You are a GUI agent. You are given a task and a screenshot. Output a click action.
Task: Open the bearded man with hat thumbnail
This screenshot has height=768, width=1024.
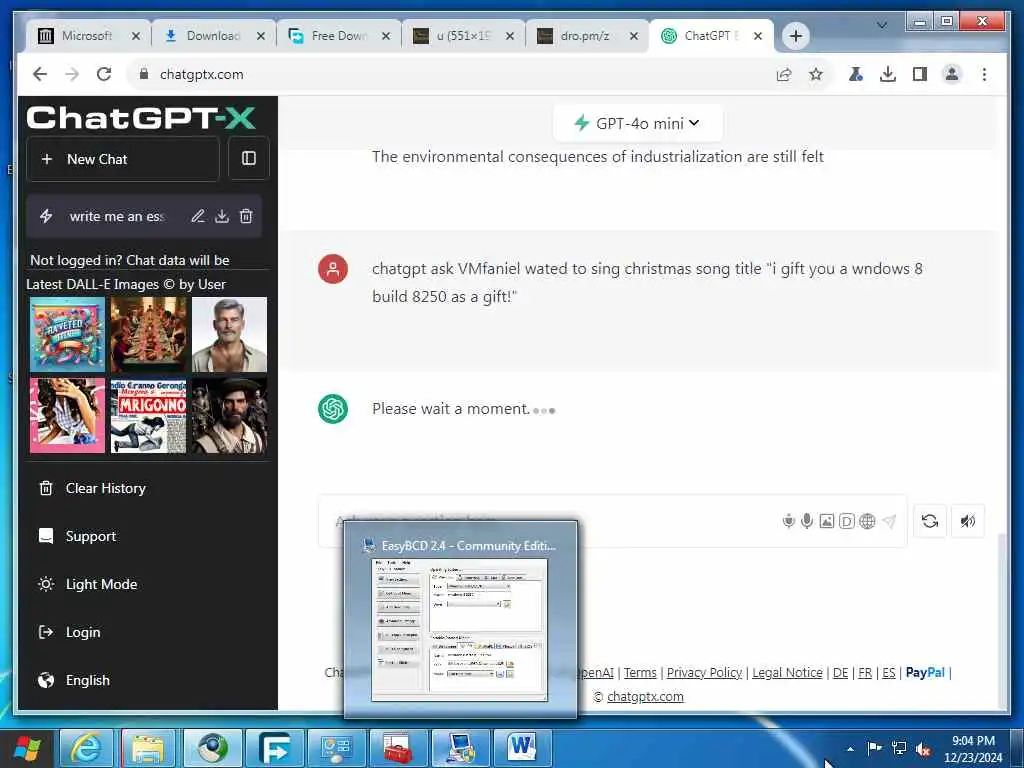229,415
